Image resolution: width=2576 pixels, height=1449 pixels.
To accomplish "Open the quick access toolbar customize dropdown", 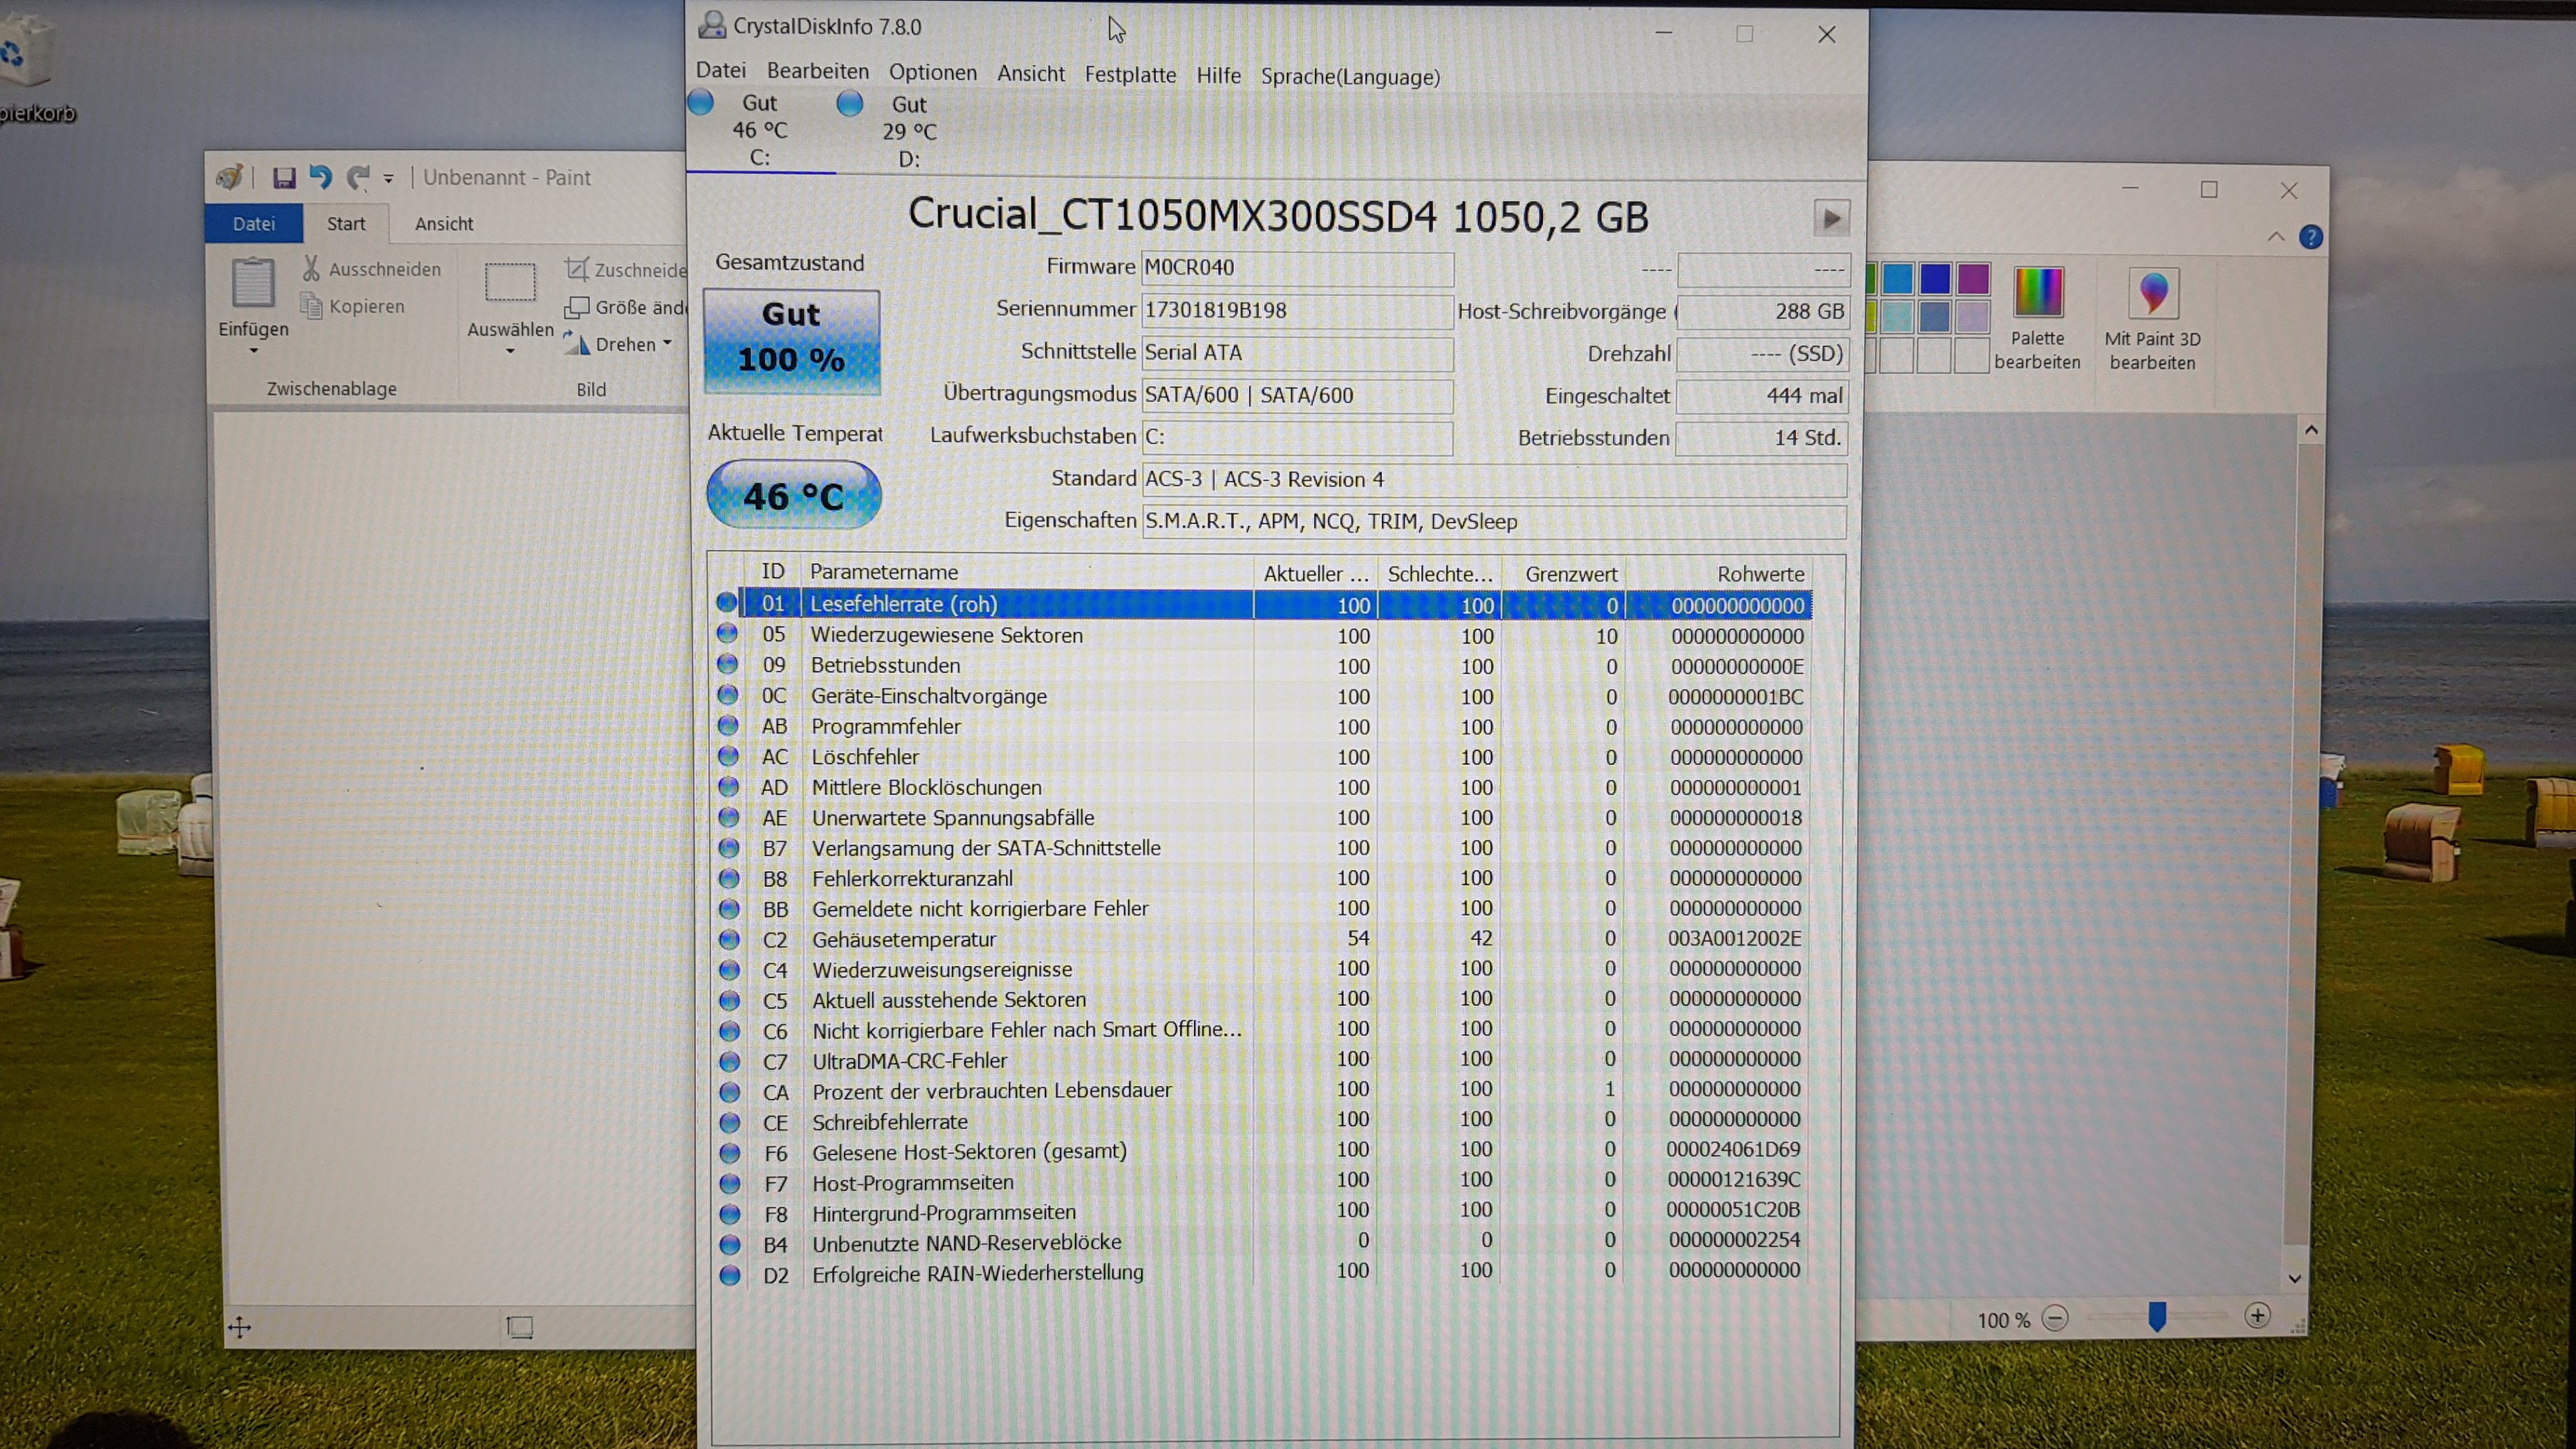I will click(x=388, y=179).
